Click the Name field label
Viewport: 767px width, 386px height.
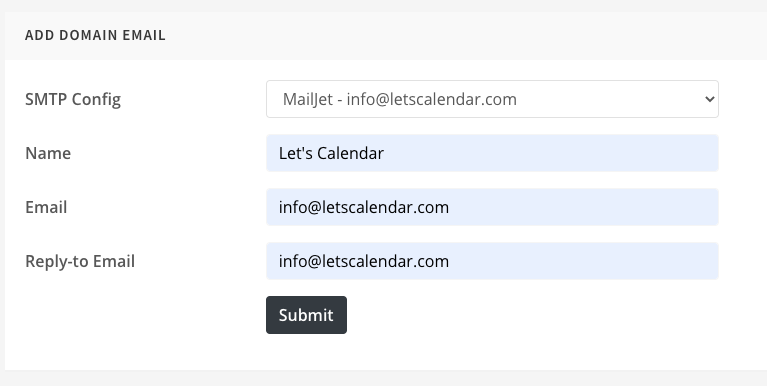(48, 153)
